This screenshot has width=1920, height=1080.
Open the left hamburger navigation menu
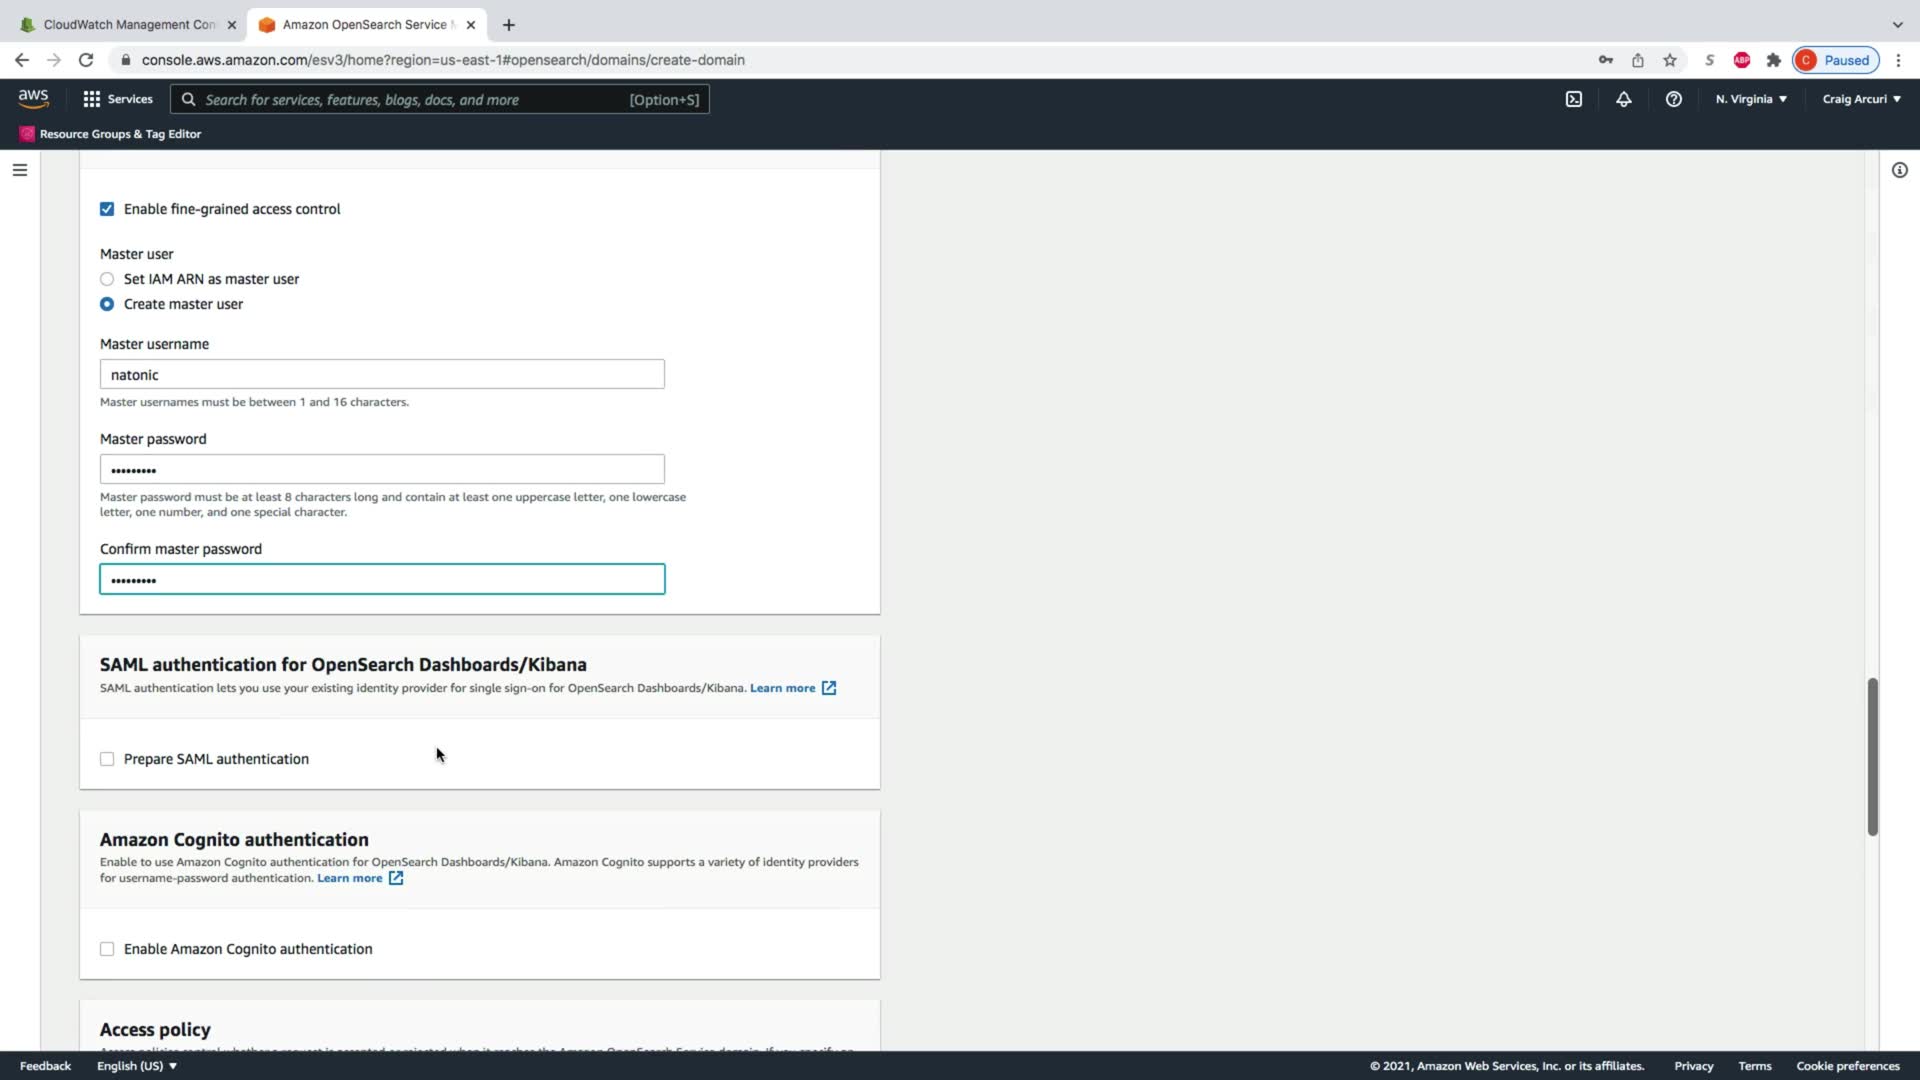[19, 170]
